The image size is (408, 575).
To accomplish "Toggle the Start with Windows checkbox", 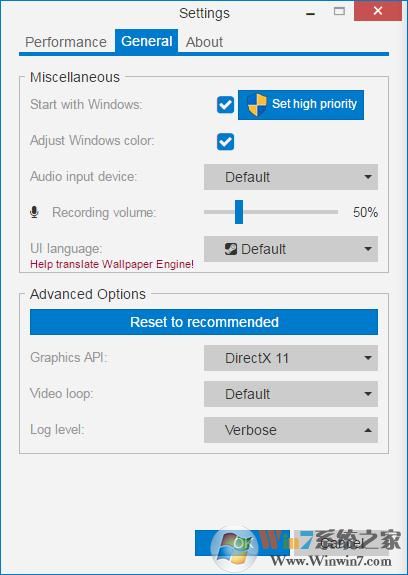I will 225,105.
